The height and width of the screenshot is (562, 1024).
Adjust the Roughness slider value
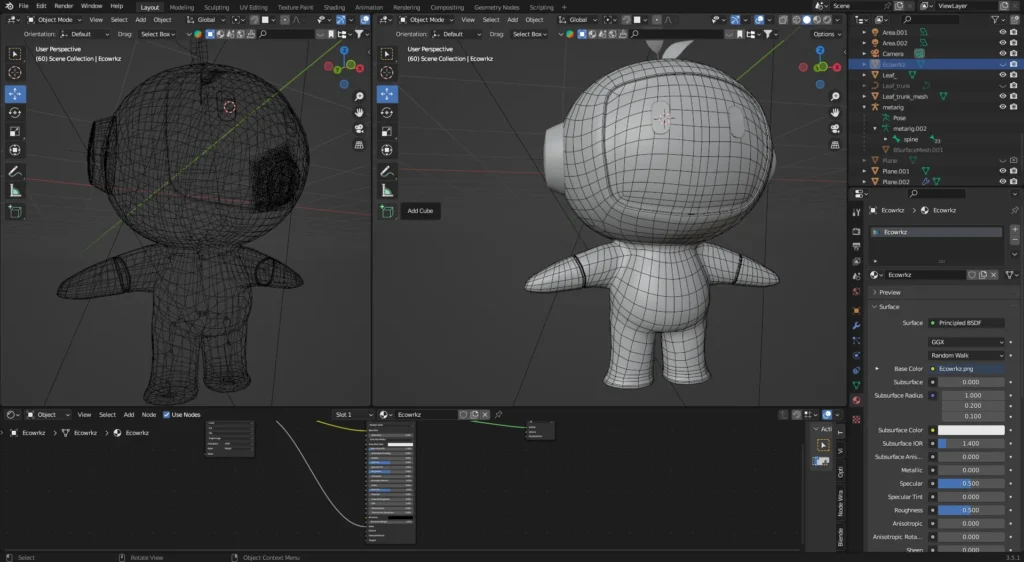pos(970,510)
